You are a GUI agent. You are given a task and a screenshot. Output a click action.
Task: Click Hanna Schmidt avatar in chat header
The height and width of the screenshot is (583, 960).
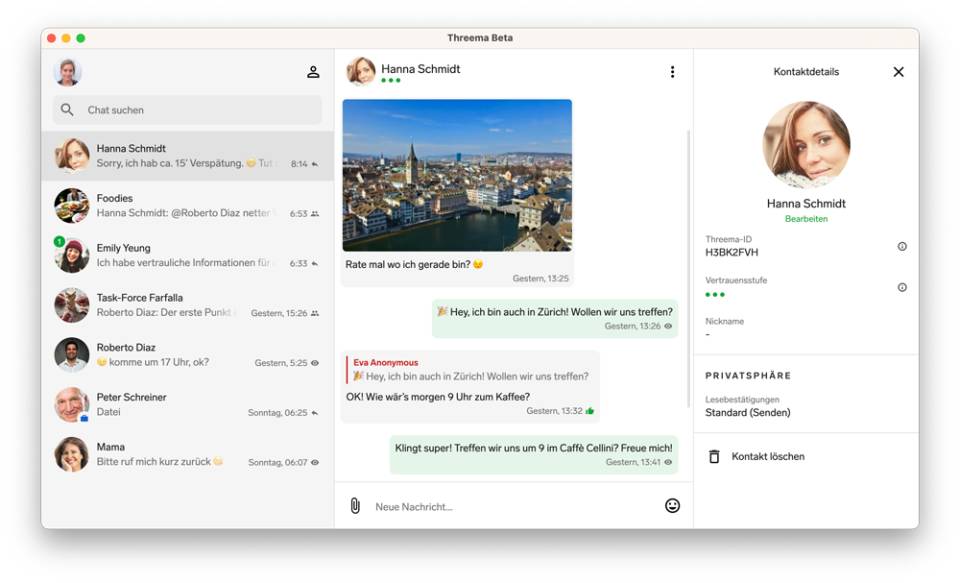(x=361, y=72)
